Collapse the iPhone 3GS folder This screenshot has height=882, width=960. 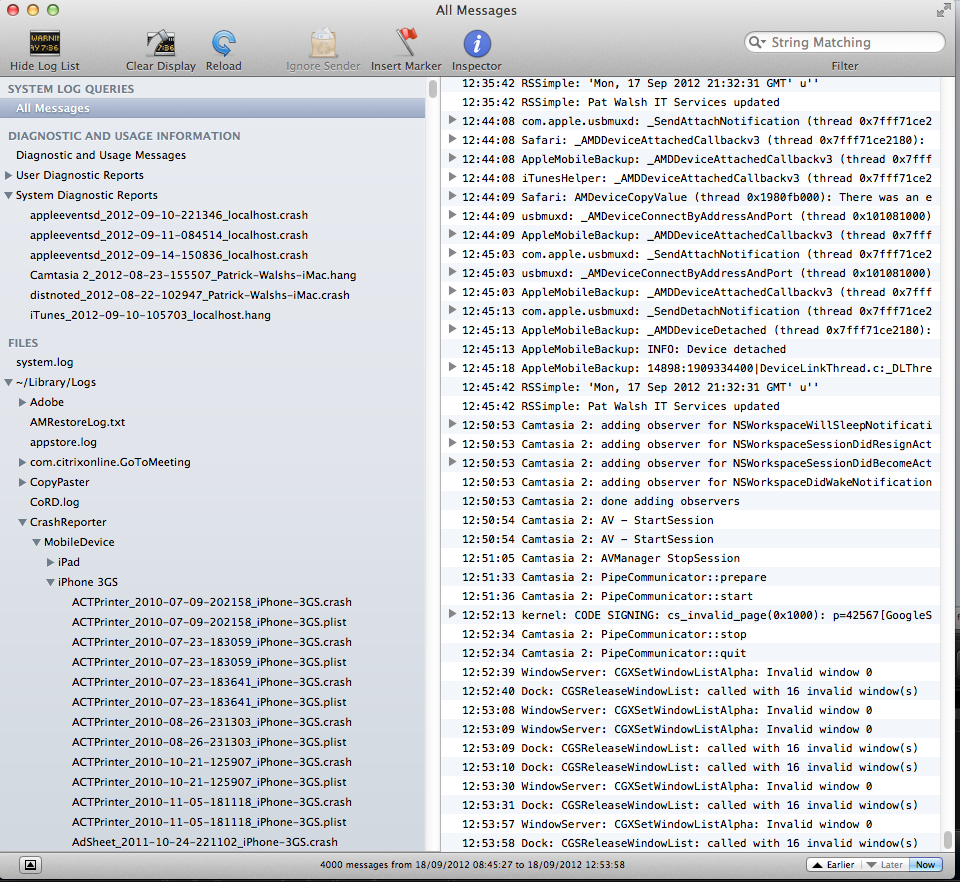[51, 582]
